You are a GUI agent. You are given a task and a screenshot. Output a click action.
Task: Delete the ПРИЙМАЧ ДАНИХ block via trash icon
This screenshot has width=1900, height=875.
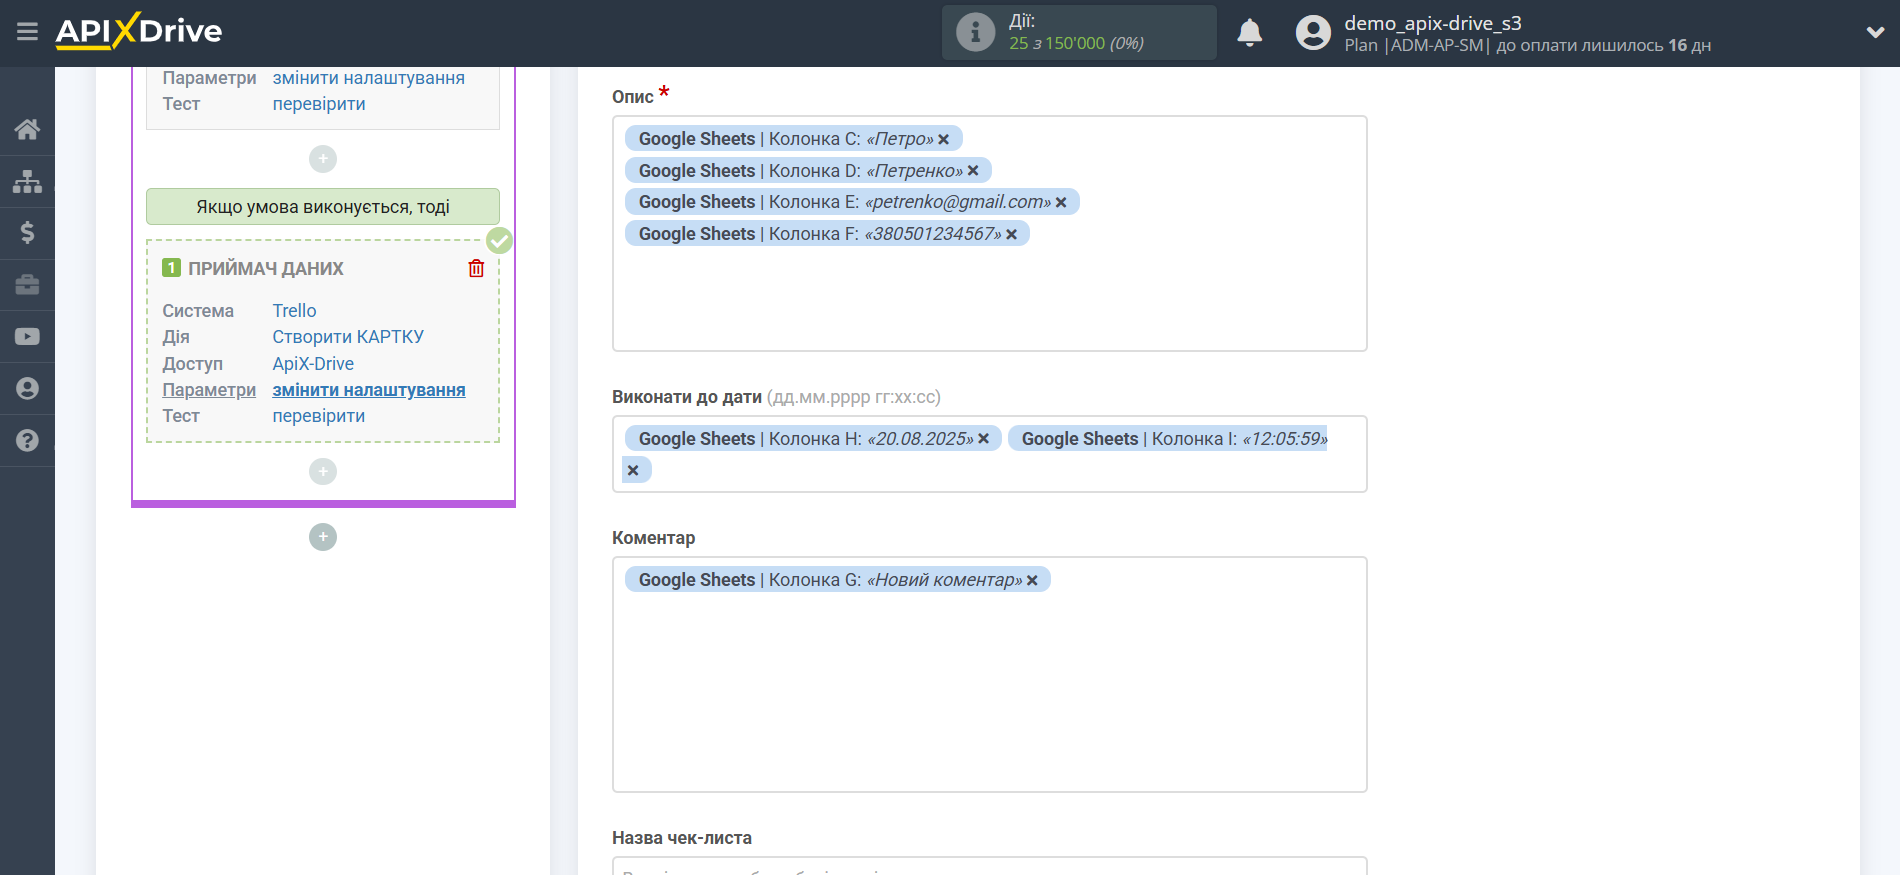click(476, 268)
